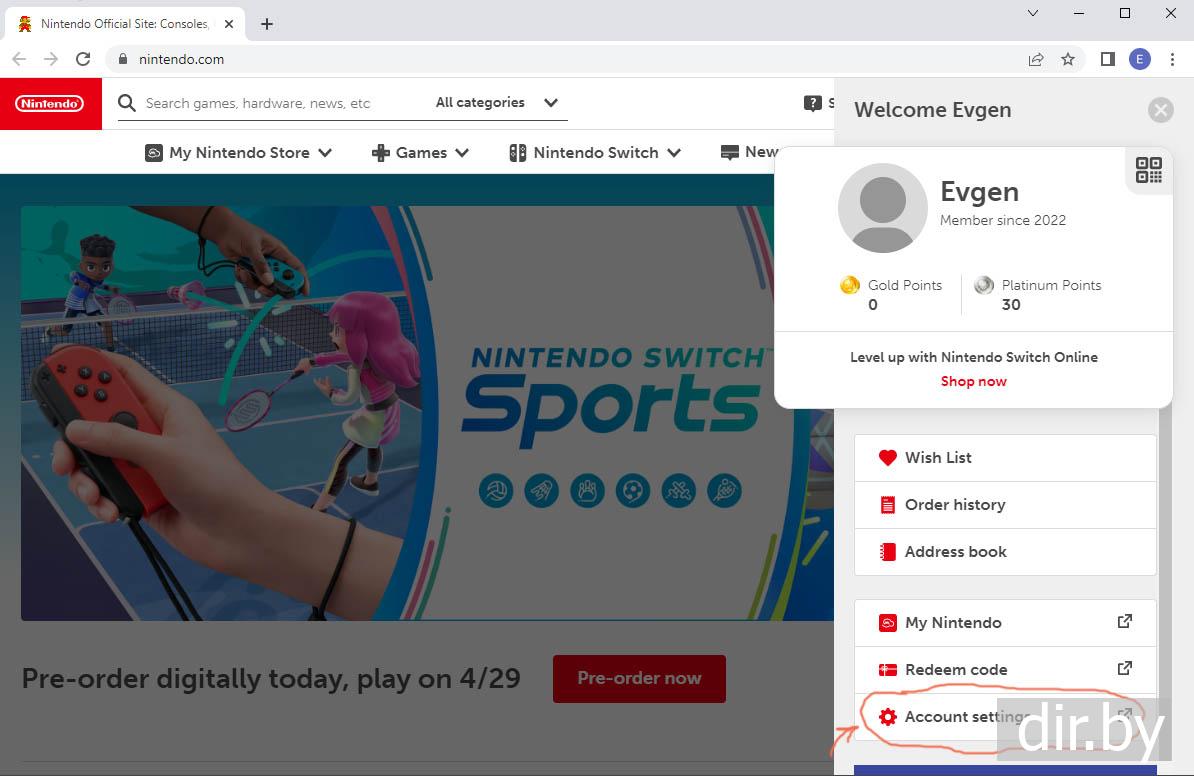Expand the Games navigation menu
The image size is (1194, 776).
(420, 152)
